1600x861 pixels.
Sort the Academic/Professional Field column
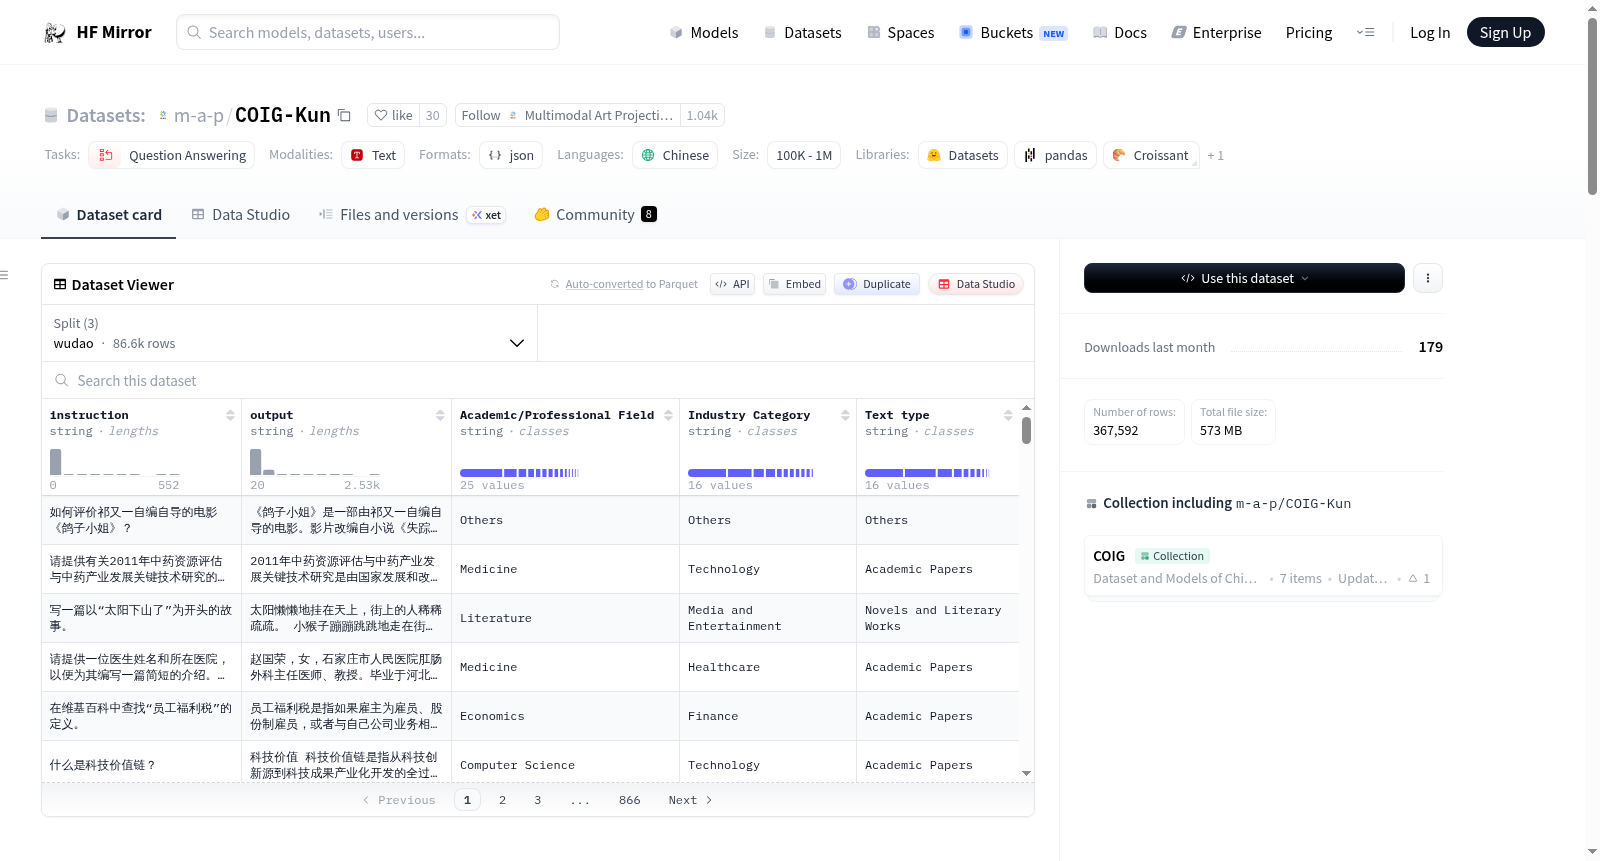[668, 415]
